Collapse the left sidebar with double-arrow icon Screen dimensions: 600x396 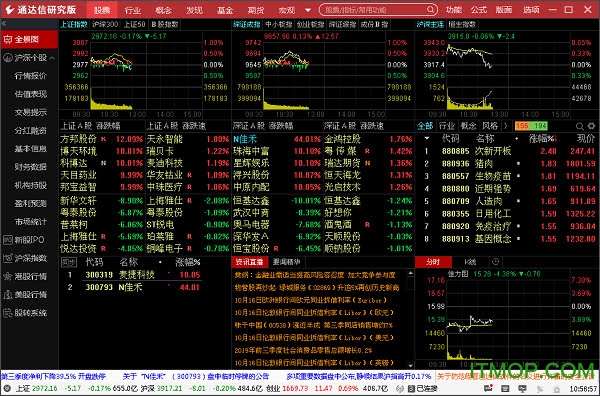[x=4, y=24]
